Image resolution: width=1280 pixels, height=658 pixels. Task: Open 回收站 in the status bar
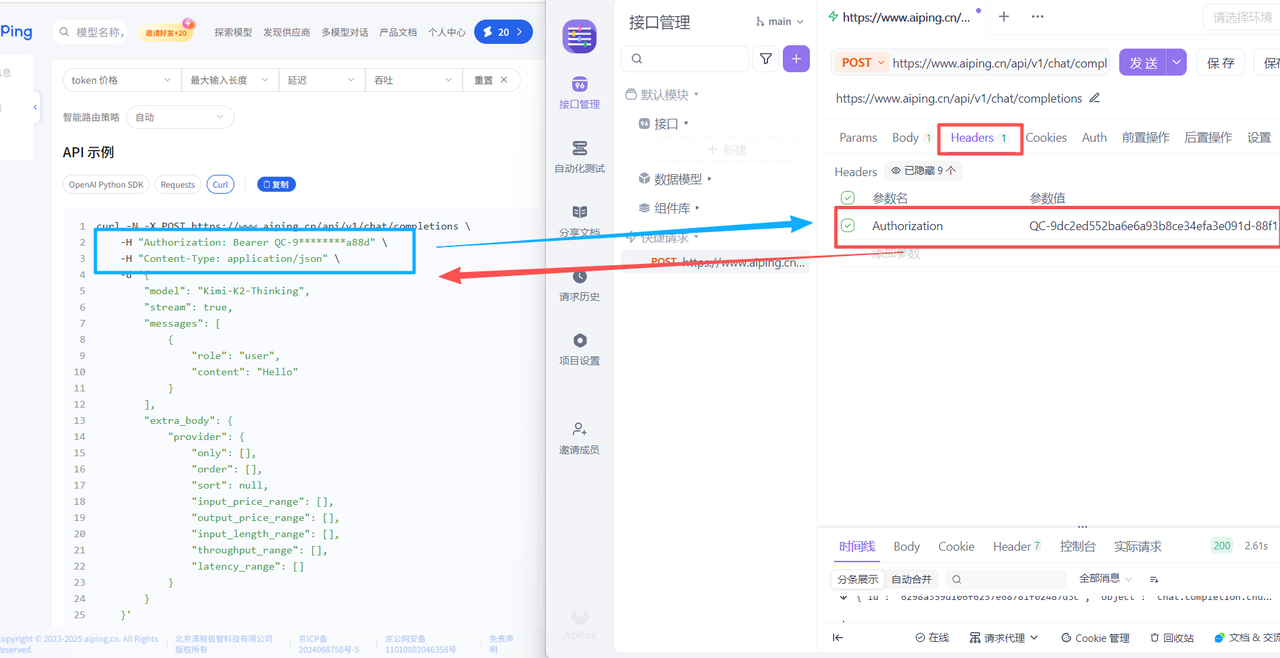tap(1171, 638)
